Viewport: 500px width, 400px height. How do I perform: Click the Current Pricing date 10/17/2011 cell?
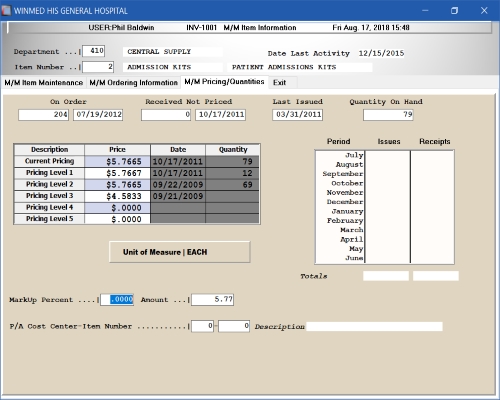coord(178,161)
